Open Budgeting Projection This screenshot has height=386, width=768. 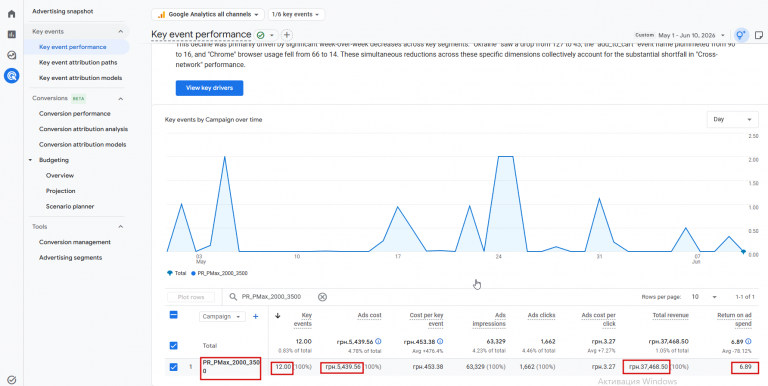pos(61,191)
